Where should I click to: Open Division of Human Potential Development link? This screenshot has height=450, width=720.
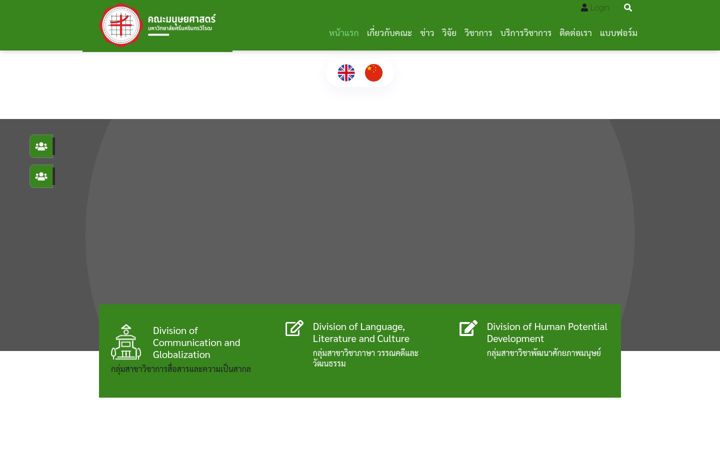pos(547,332)
